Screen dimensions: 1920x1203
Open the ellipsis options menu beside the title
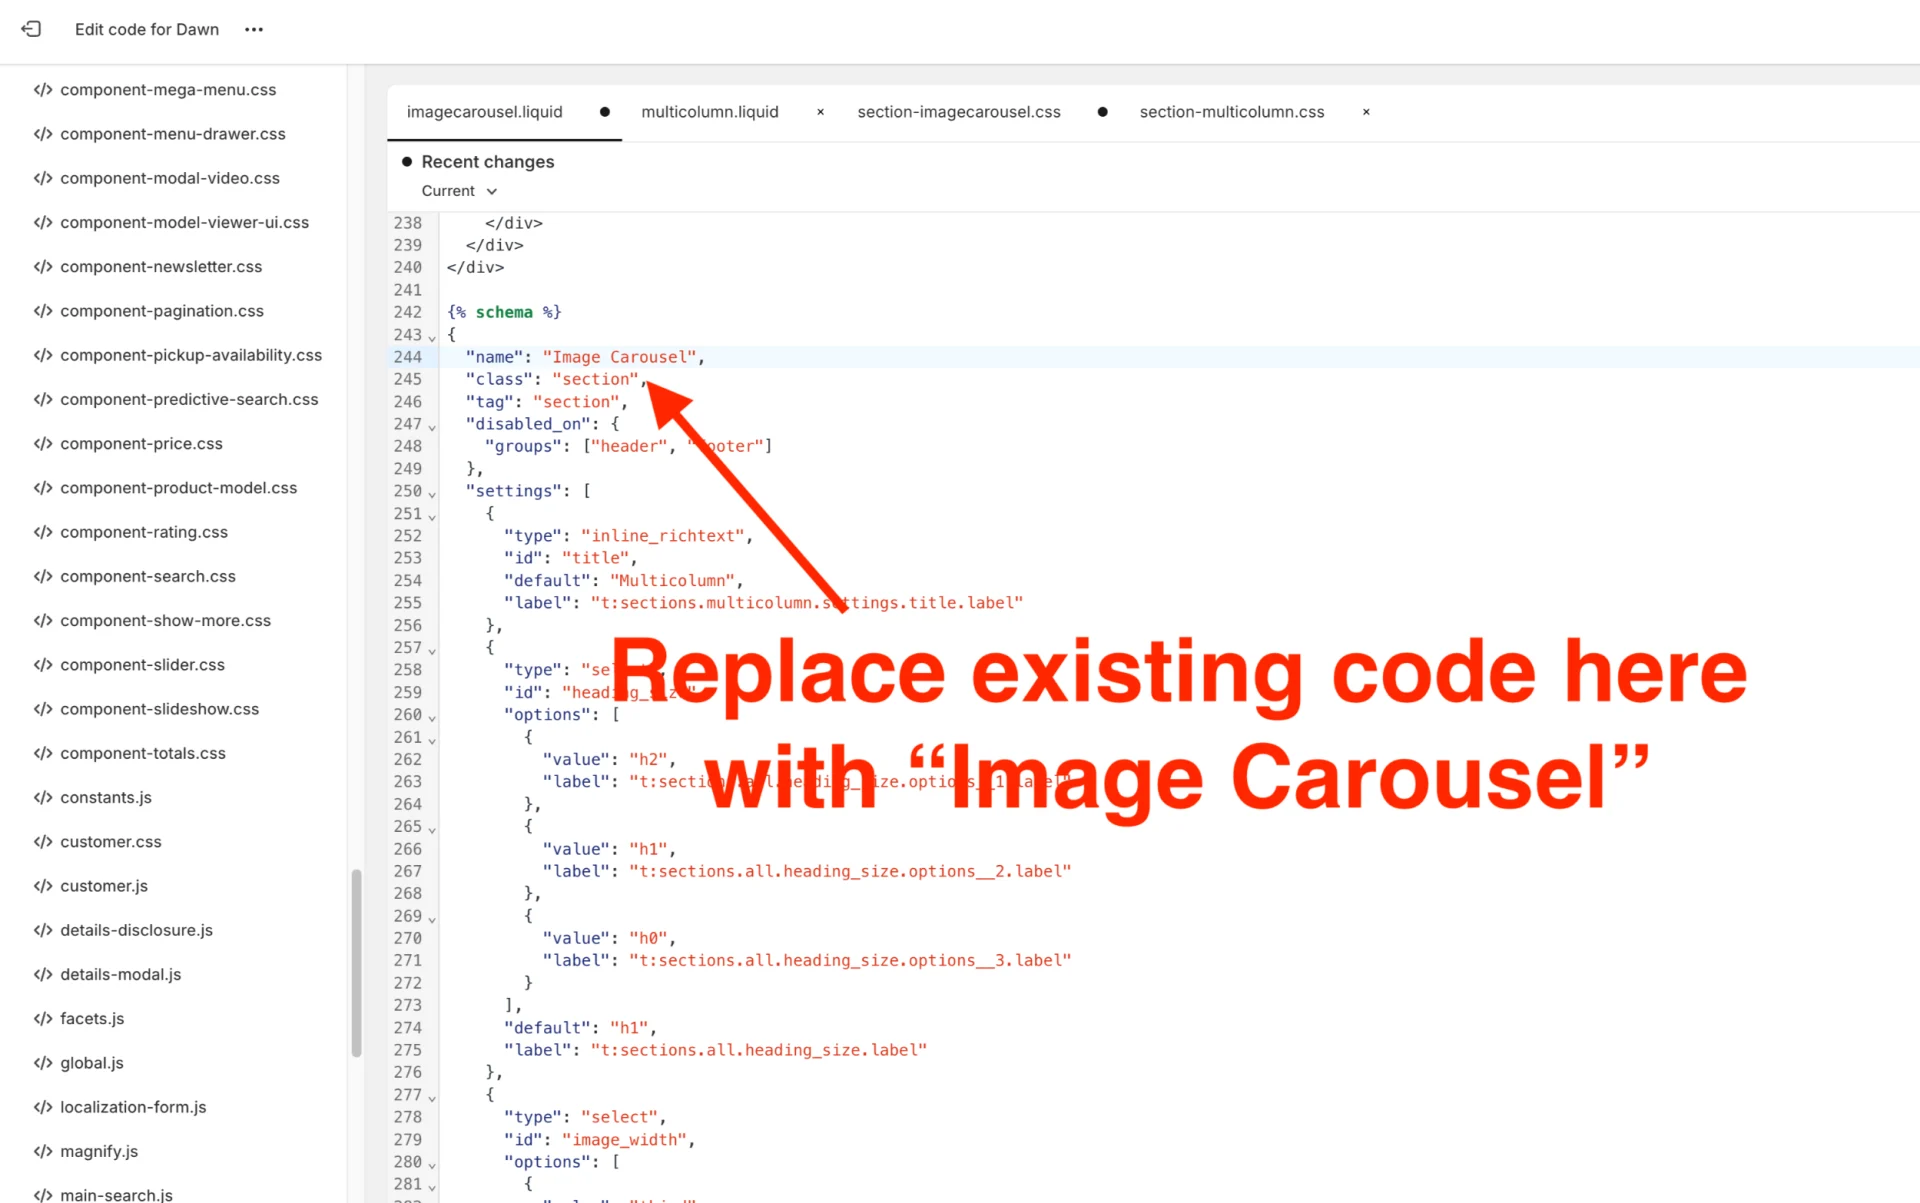[x=253, y=29]
